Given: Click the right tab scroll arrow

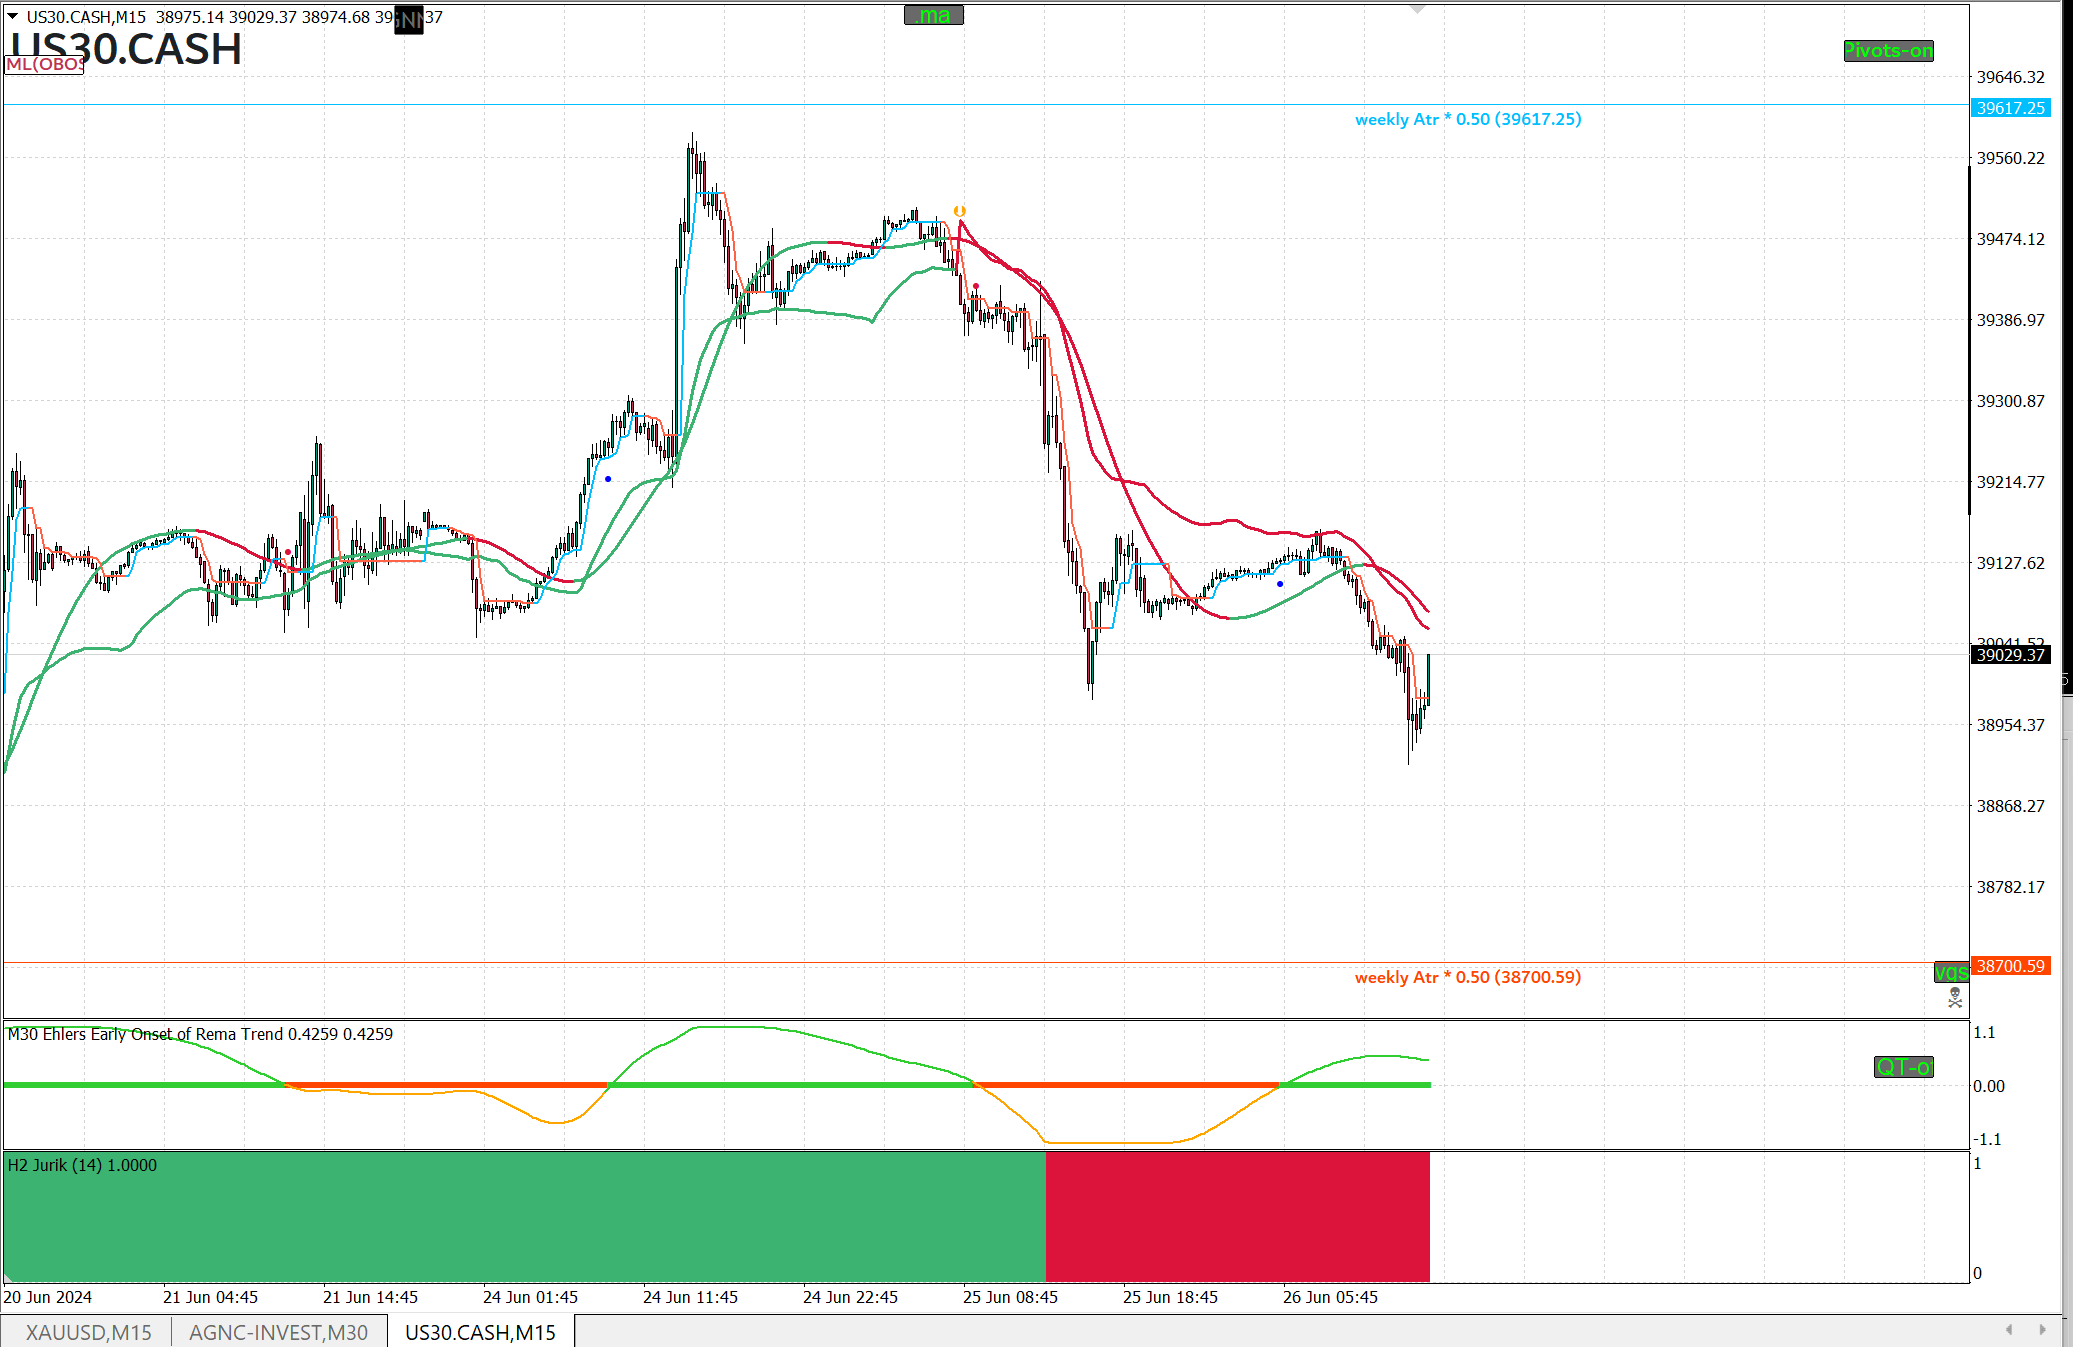Looking at the screenshot, I should point(2043,1330).
